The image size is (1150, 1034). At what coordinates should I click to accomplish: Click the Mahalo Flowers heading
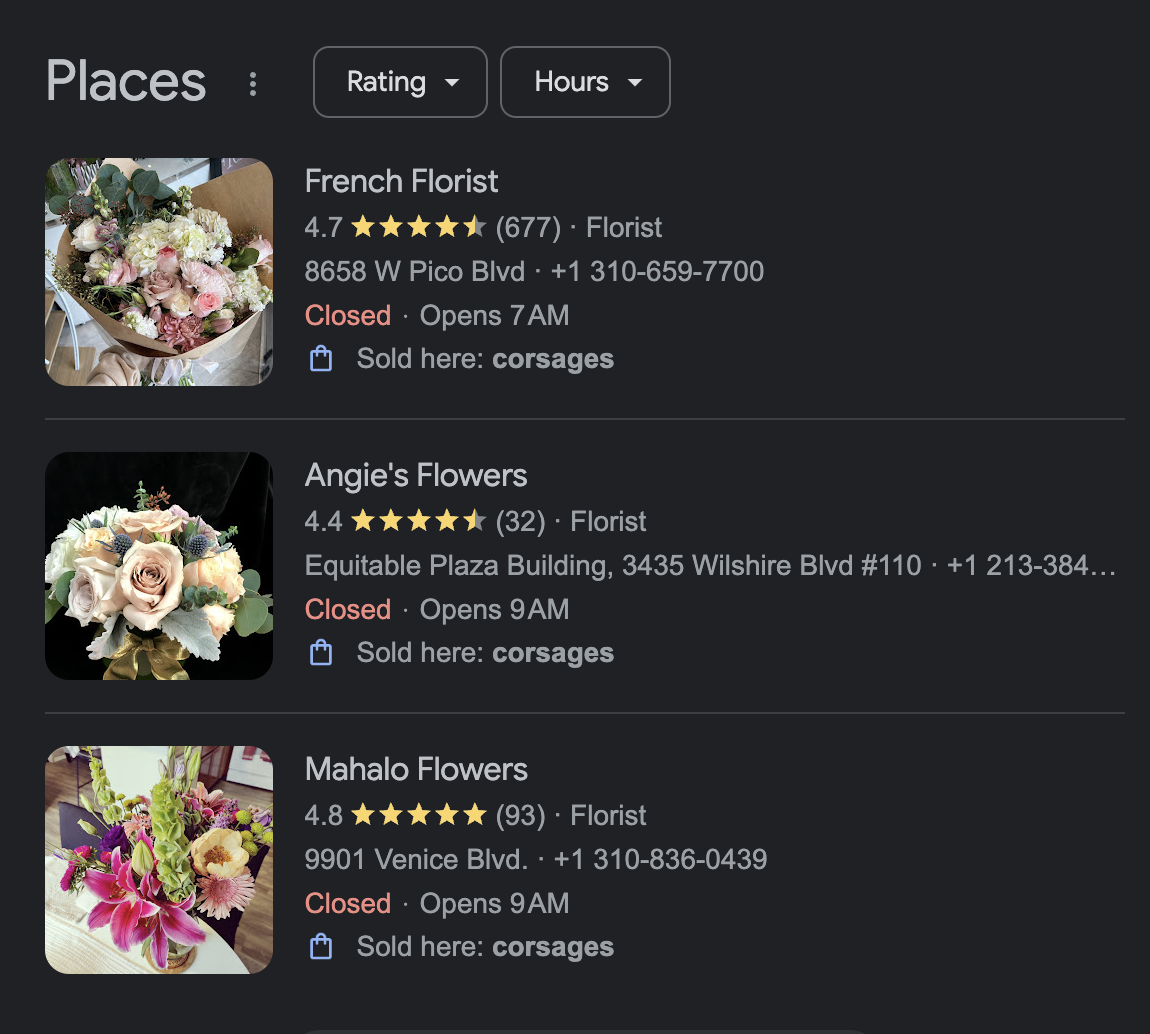tap(416, 769)
